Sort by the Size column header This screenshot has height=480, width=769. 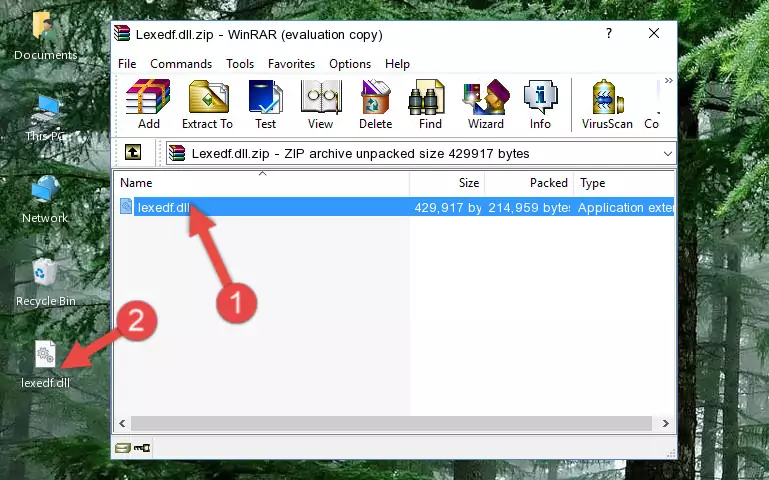click(447, 183)
